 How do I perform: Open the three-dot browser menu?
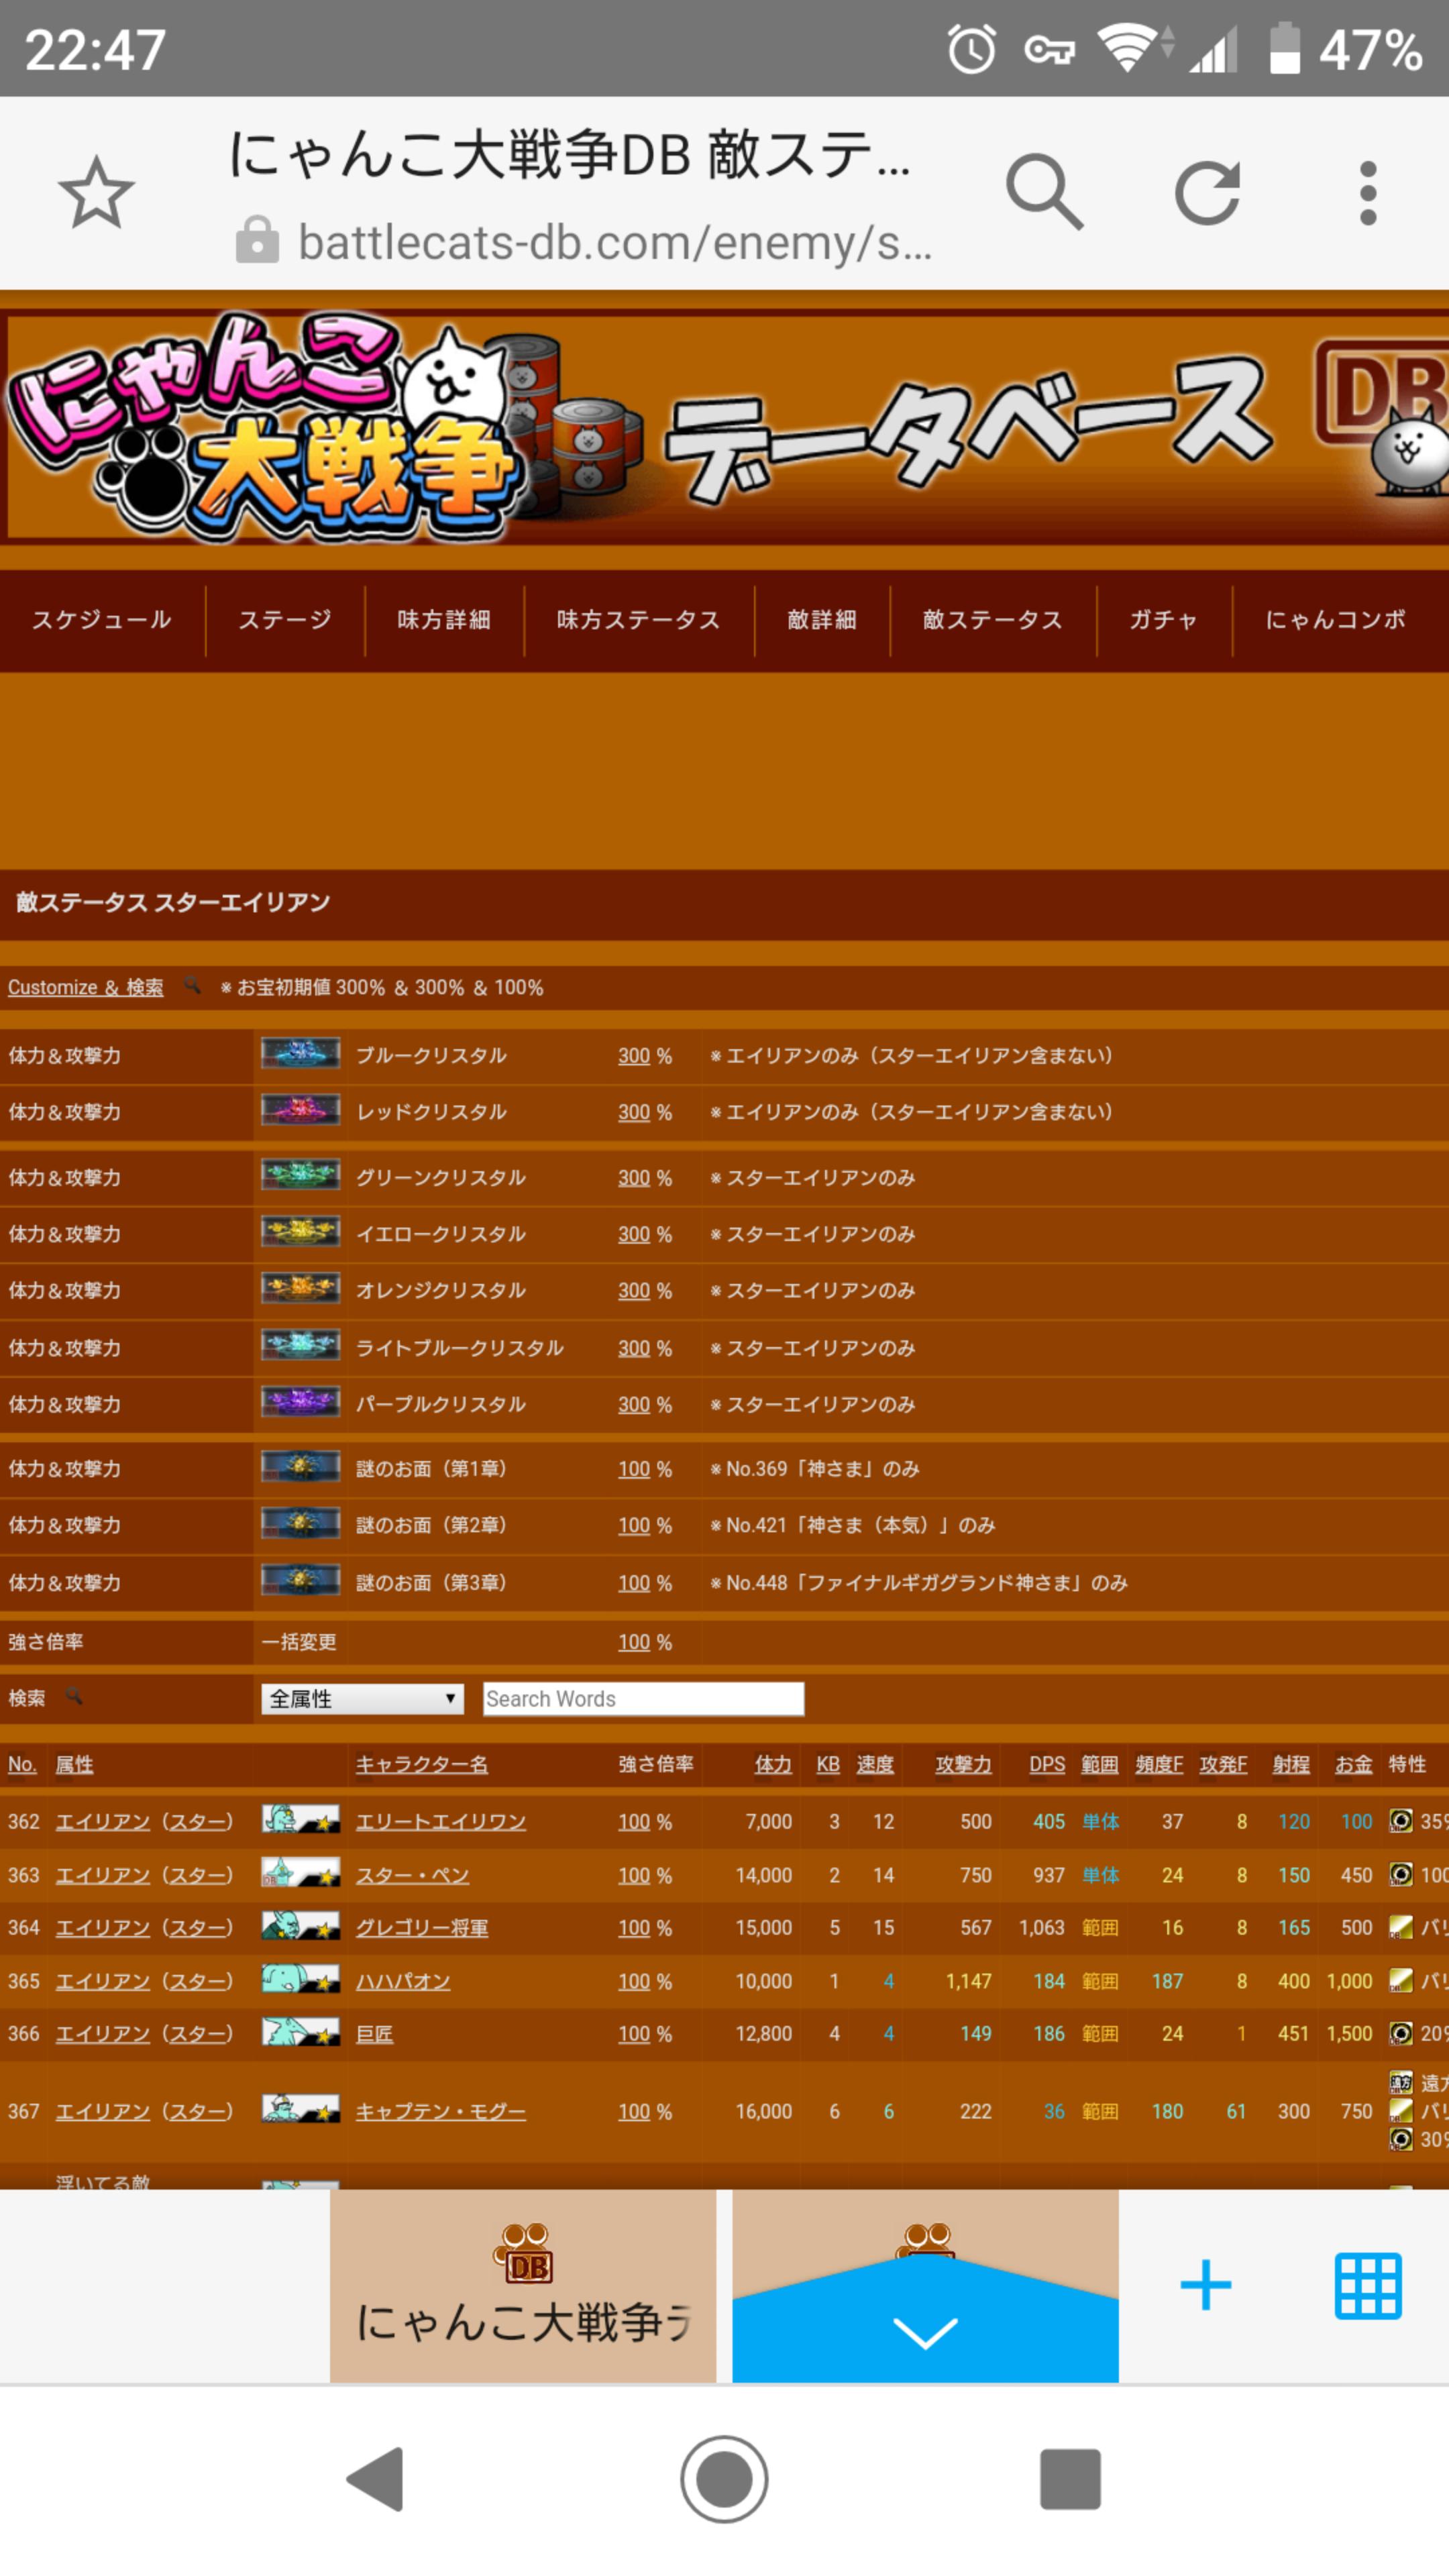1368,192
